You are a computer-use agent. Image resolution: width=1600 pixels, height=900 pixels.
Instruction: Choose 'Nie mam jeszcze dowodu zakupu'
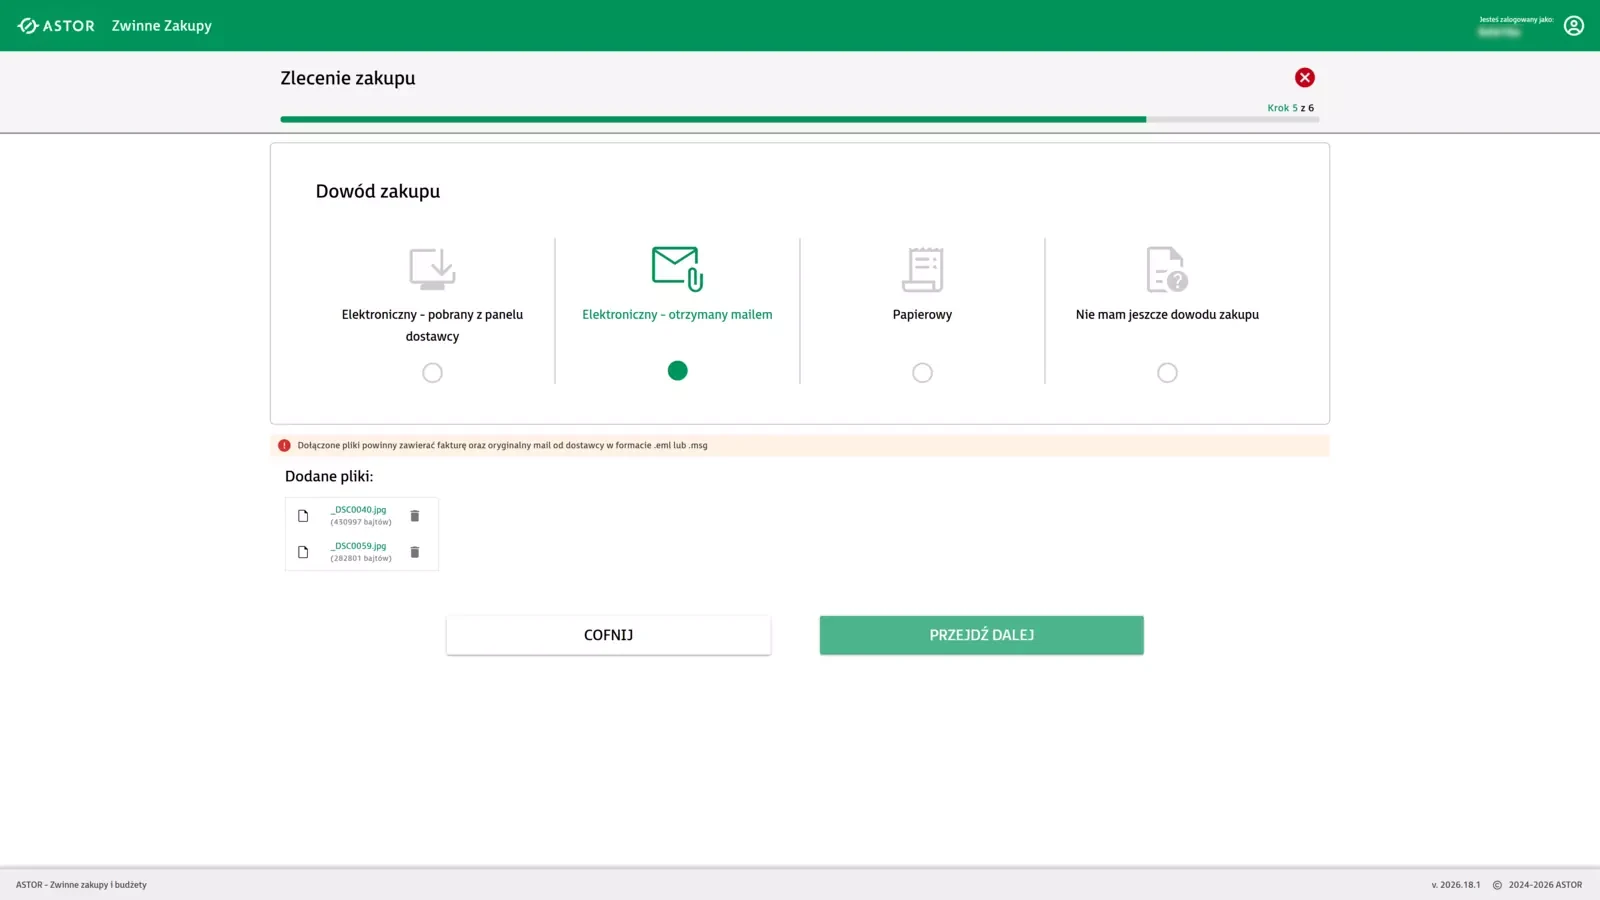[x=1167, y=372]
